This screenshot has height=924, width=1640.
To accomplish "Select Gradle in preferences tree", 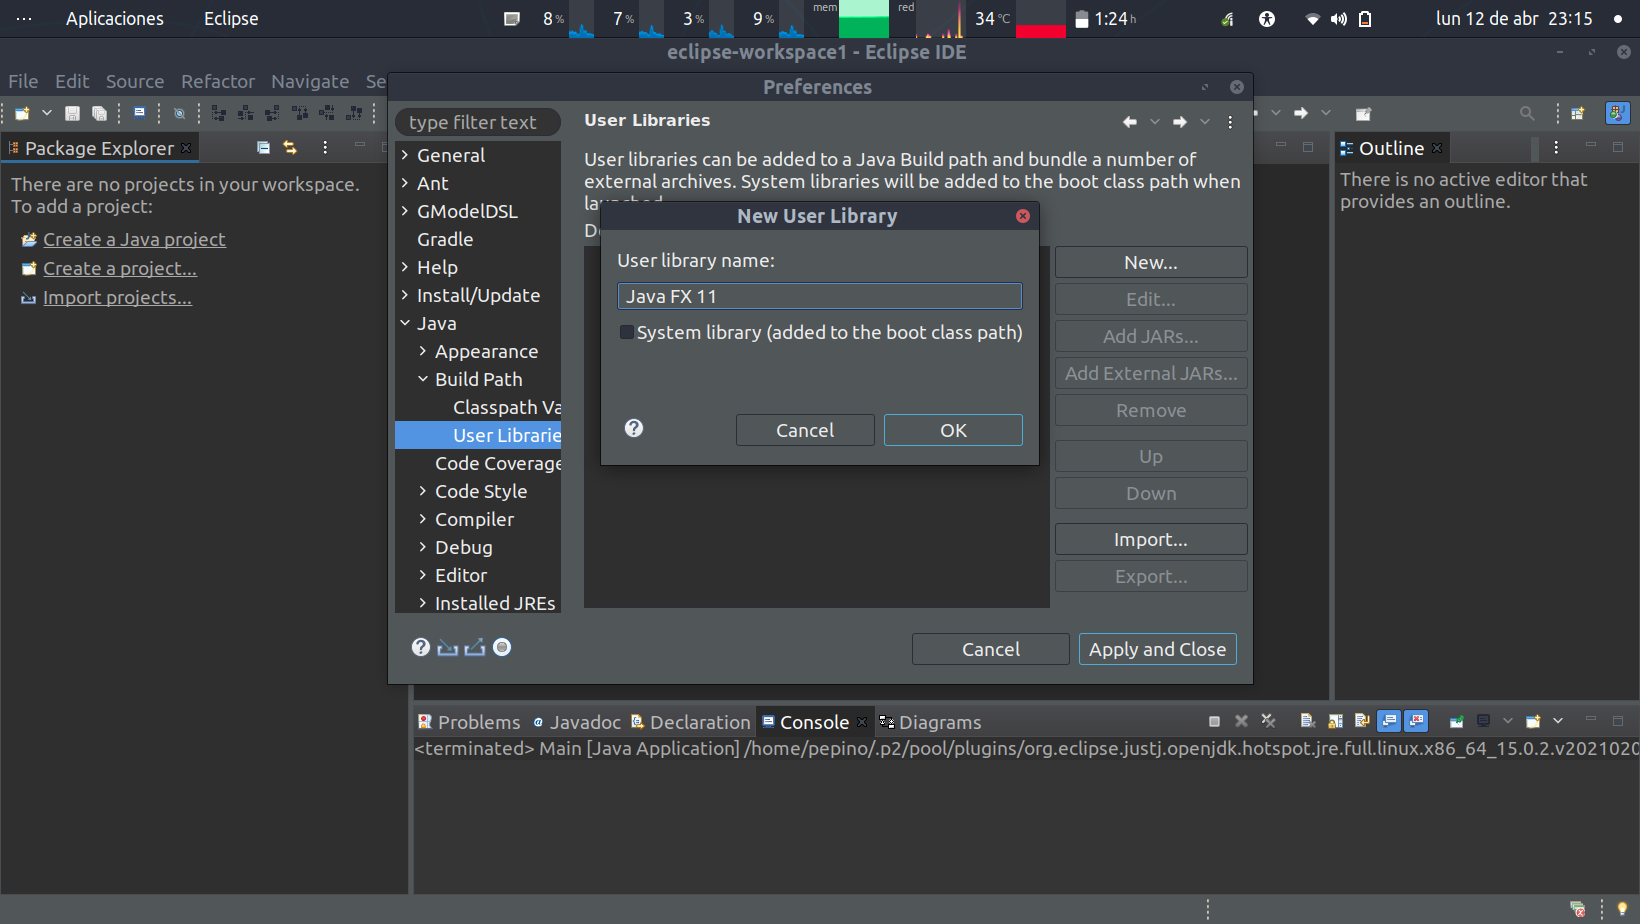I will [445, 239].
